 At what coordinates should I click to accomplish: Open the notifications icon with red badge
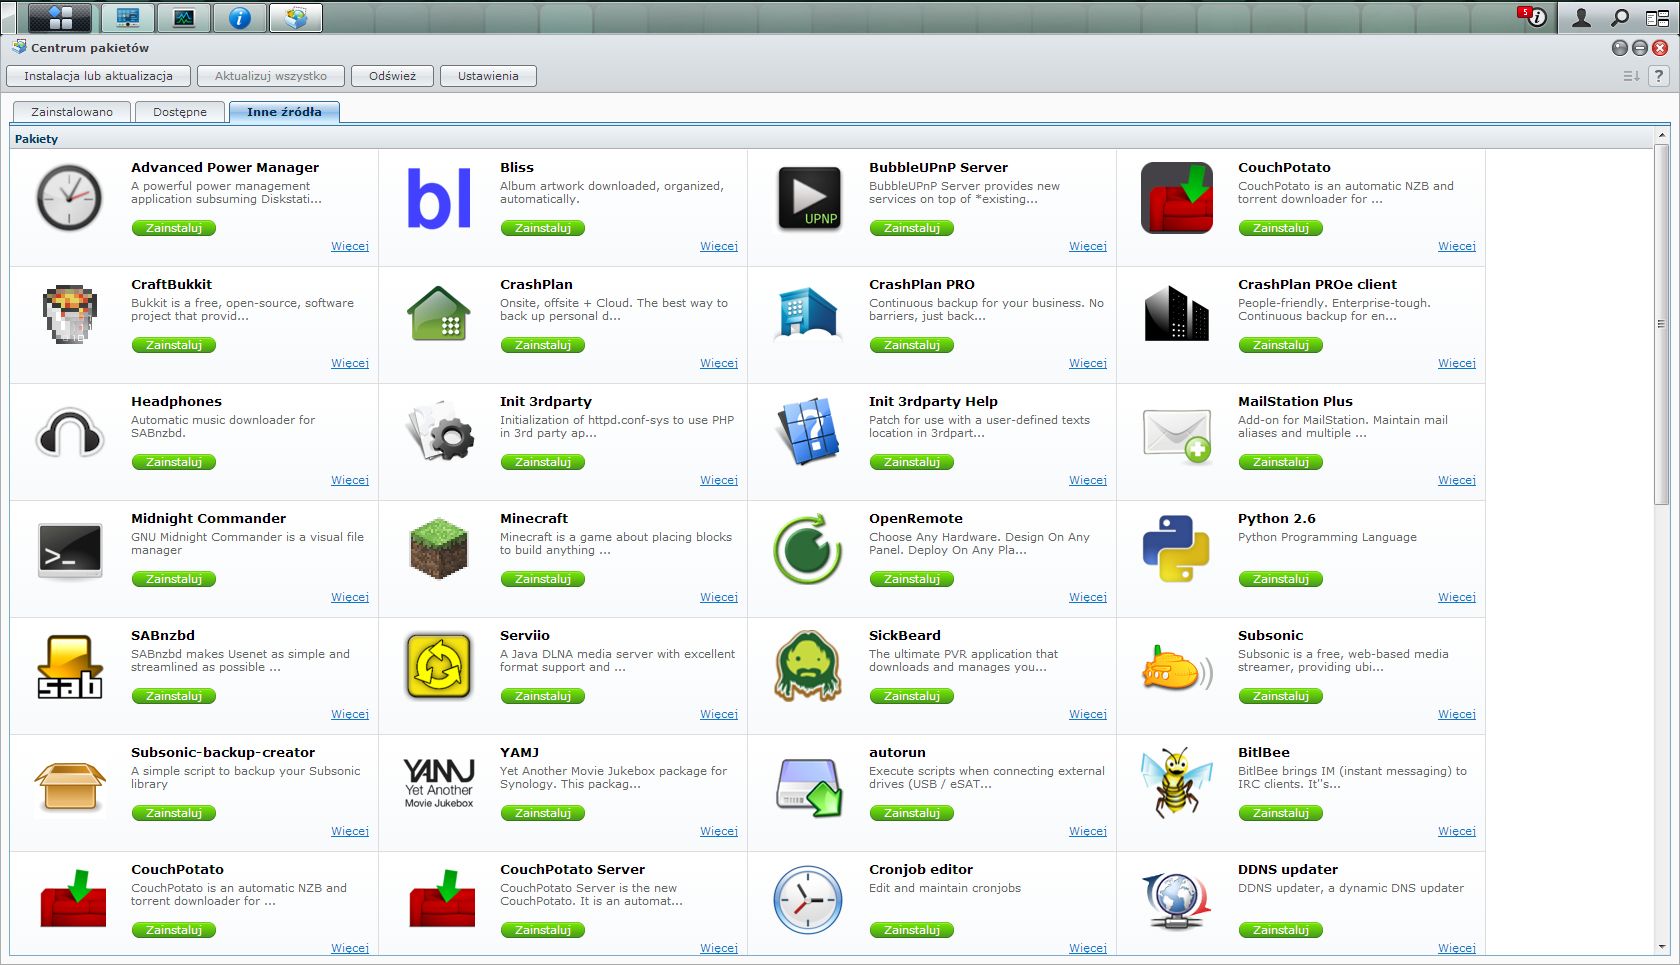point(1536,17)
